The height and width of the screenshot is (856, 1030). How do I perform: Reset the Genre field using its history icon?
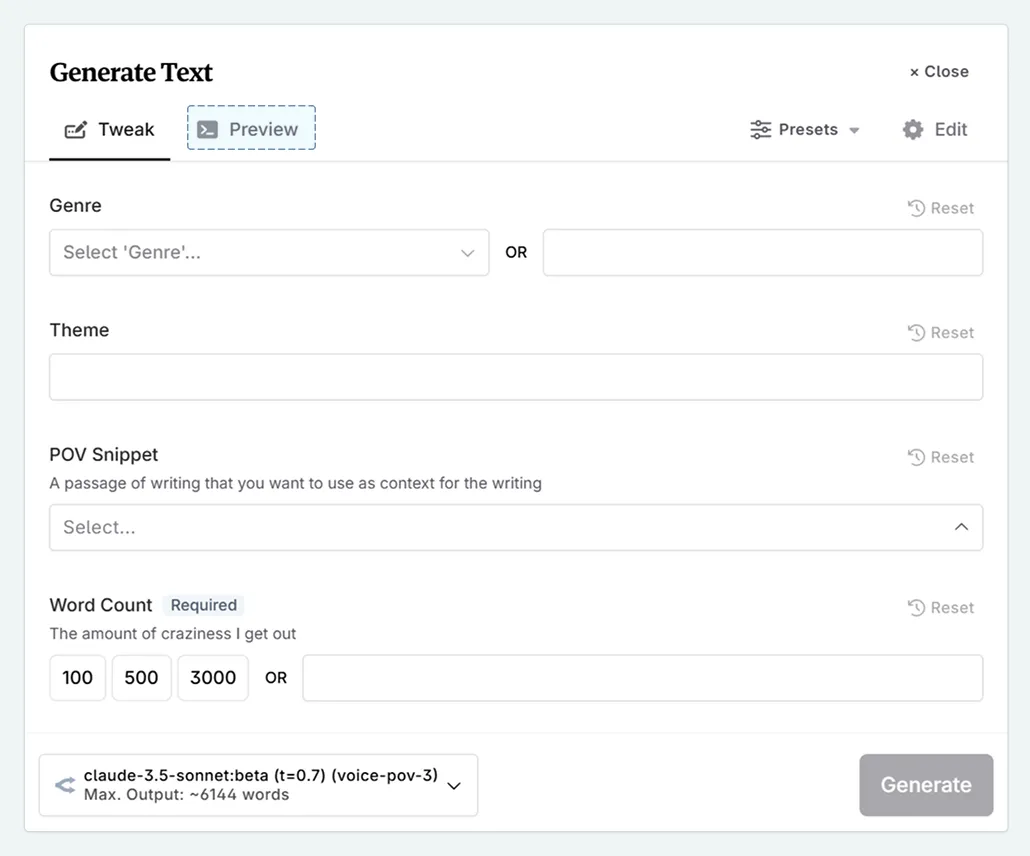[x=917, y=208]
